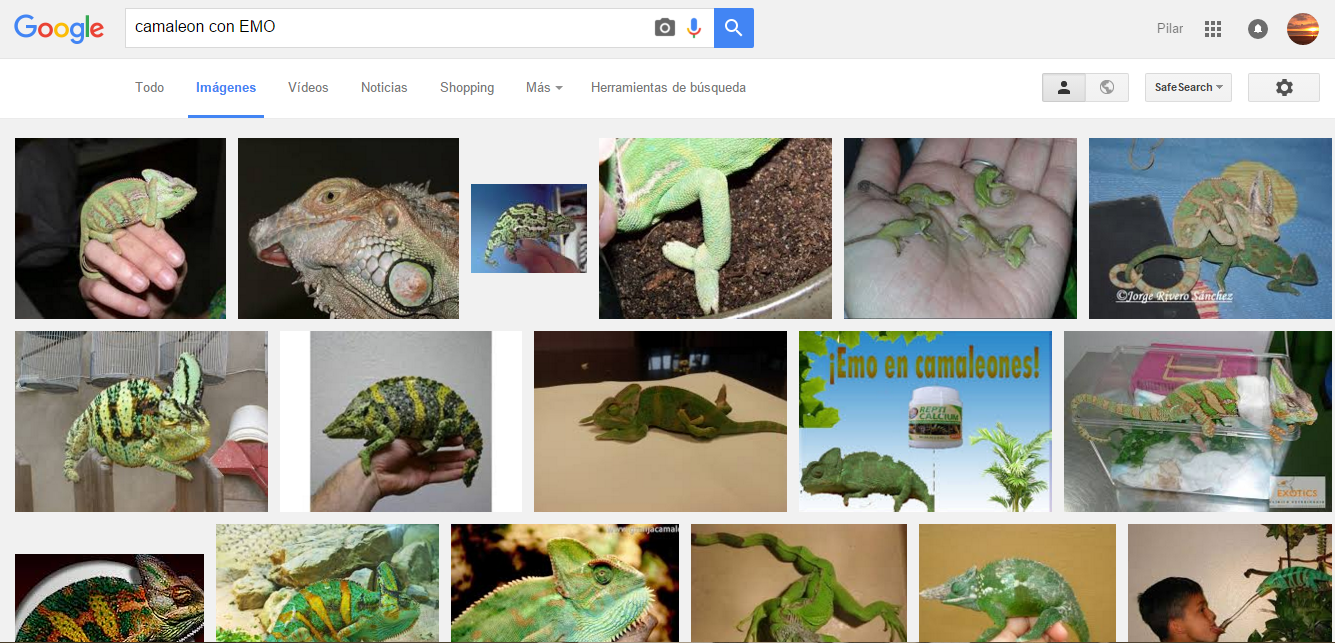The image size is (1335, 643).
Task: Open the Shopping results link
Action: tap(467, 88)
